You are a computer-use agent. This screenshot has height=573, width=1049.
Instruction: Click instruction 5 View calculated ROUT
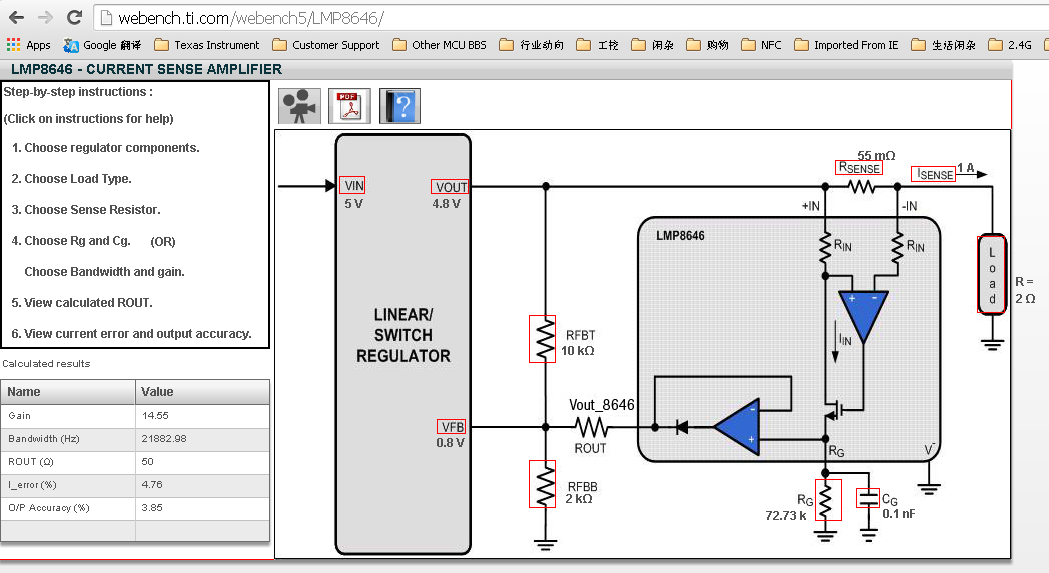click(x=82, y=303)
